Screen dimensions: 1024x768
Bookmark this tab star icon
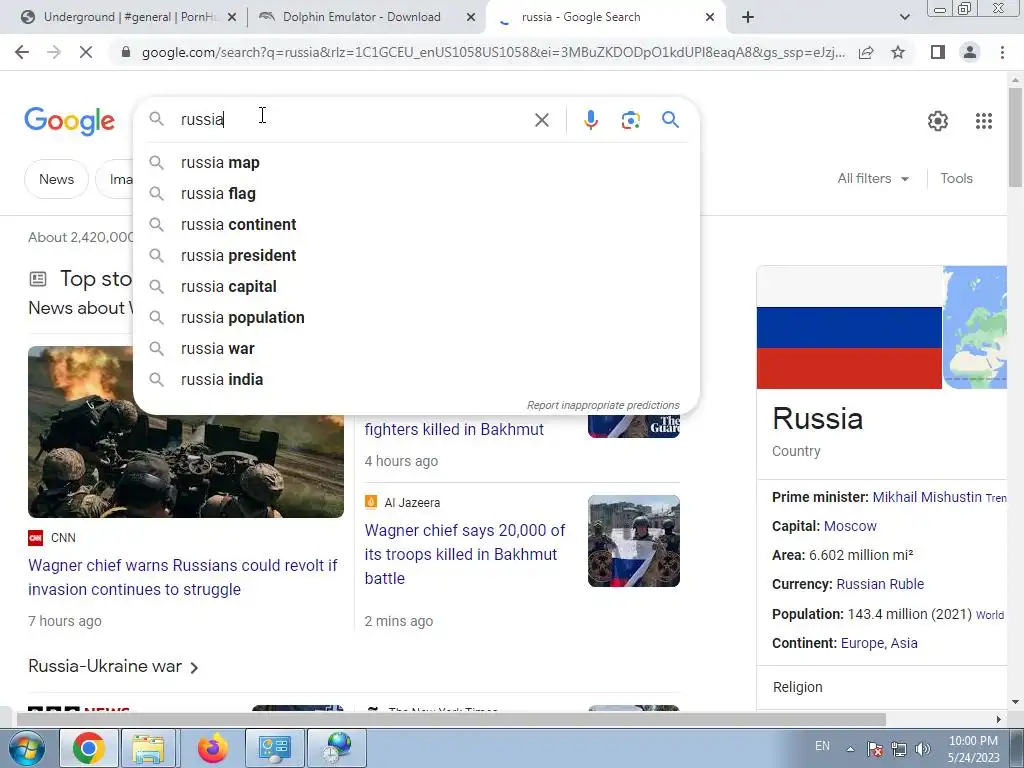pos(898,52)
